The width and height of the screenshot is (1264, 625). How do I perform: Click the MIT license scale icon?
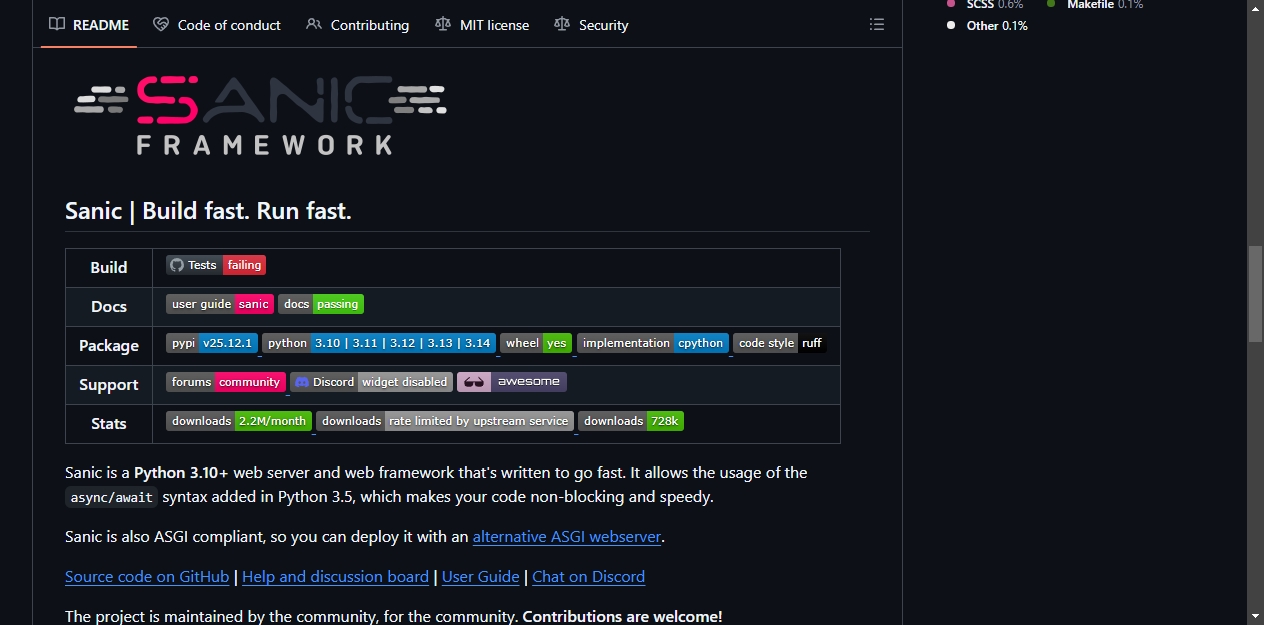click(443, 24)
